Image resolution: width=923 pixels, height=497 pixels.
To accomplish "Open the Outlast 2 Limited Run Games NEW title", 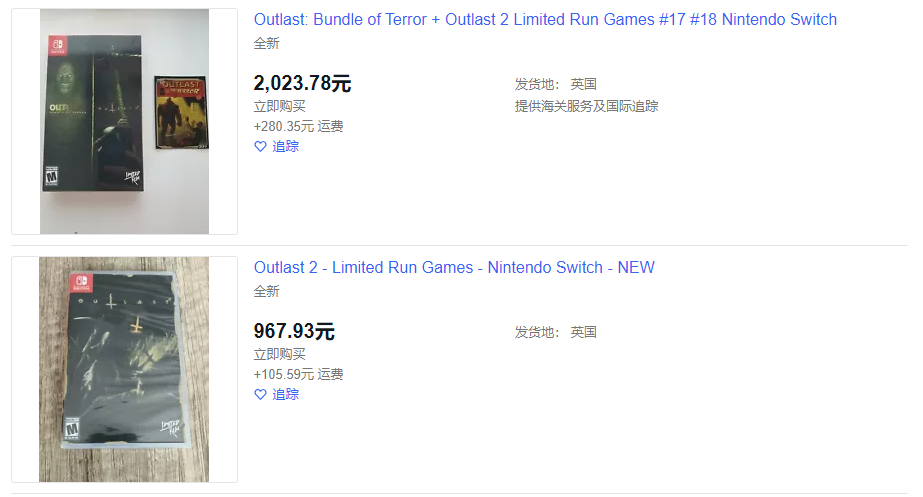I will click(x=454, y=267).
